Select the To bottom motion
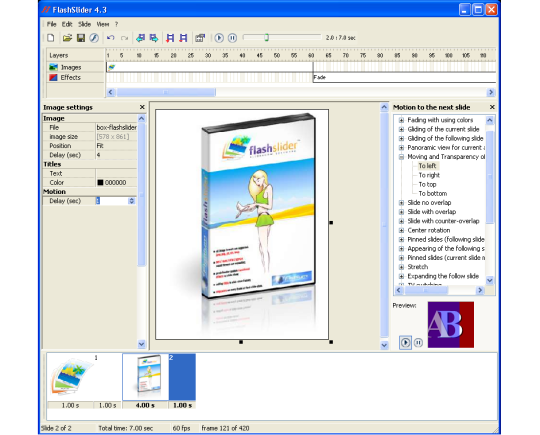 tap(433, 194)
